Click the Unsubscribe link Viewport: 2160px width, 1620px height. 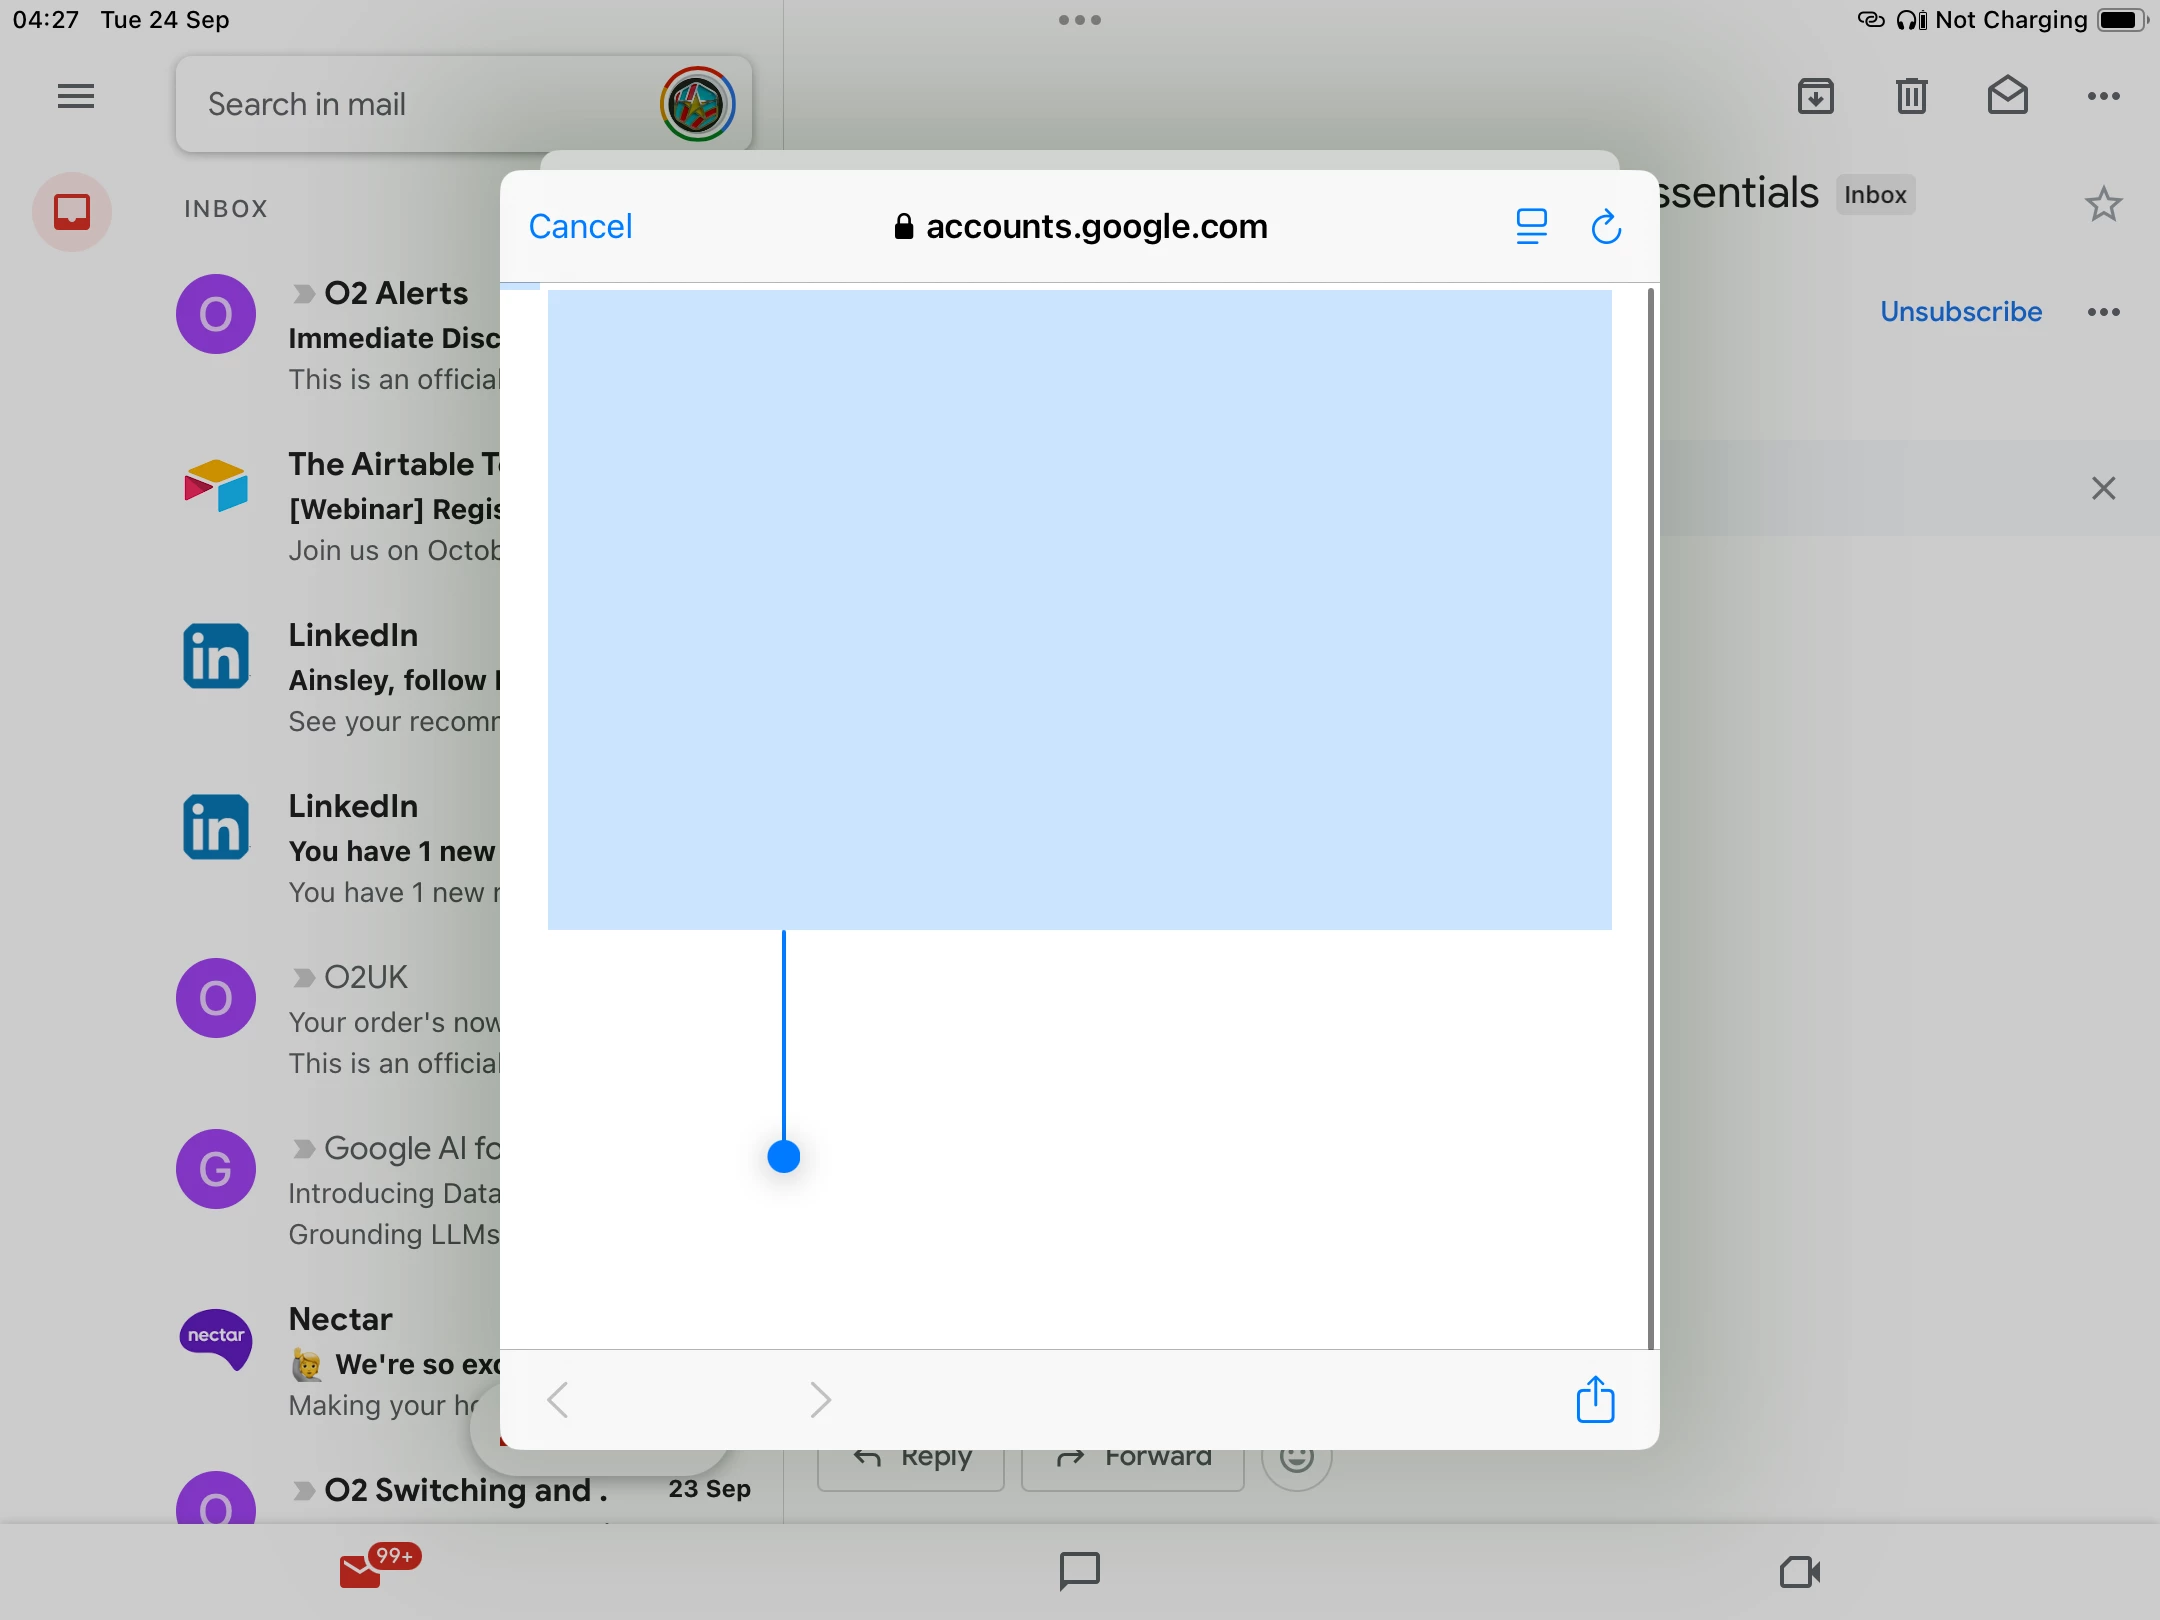[x=1960, y=312]
